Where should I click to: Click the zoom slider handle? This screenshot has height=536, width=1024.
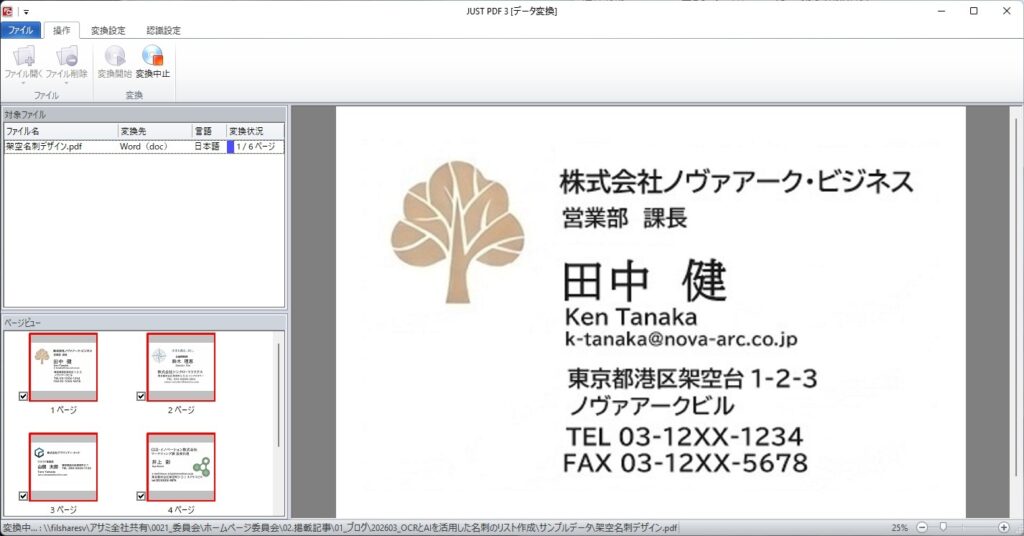coord(943,526)
